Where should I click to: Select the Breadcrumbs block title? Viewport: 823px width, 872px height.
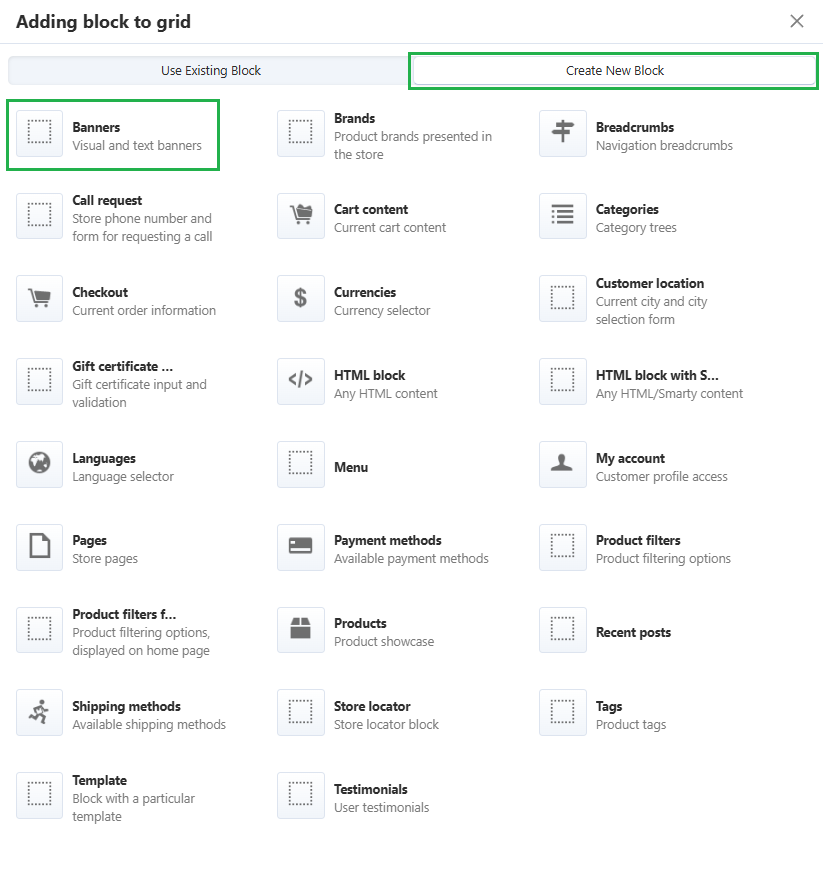pyautogui.click(x=635, y=127)
